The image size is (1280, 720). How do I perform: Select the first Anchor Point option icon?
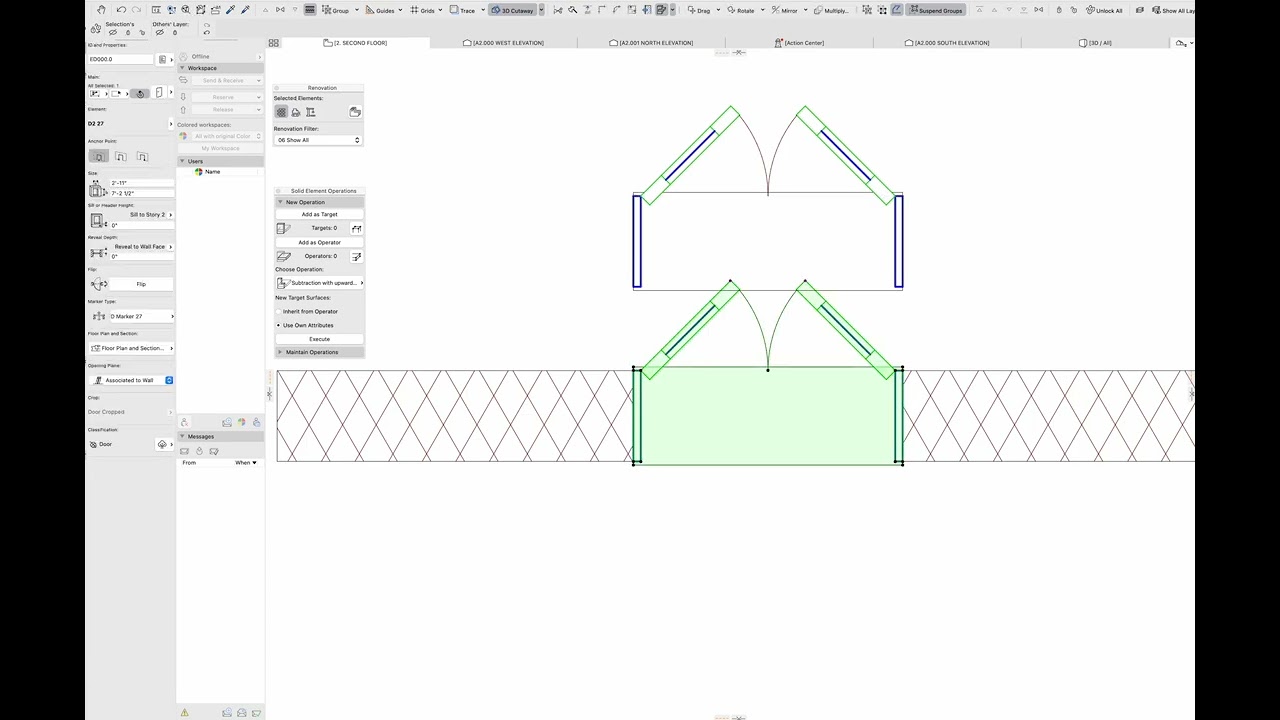coord(98,156)
